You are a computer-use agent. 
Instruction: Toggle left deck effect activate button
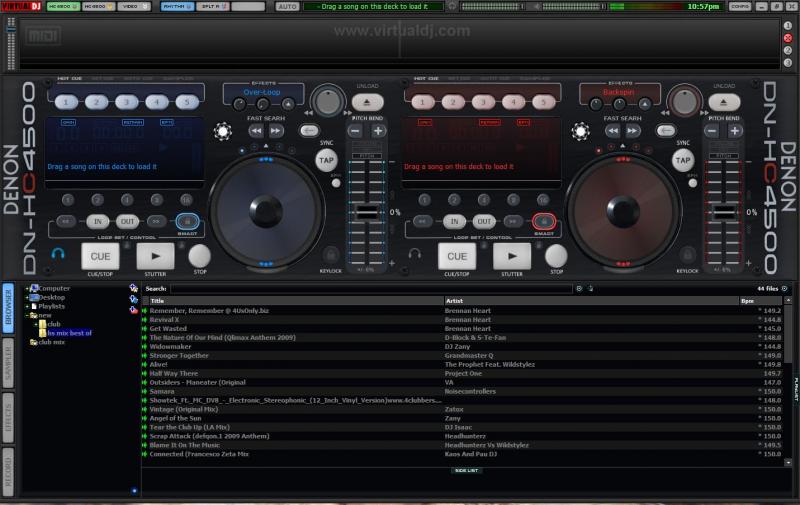point(288,105)
